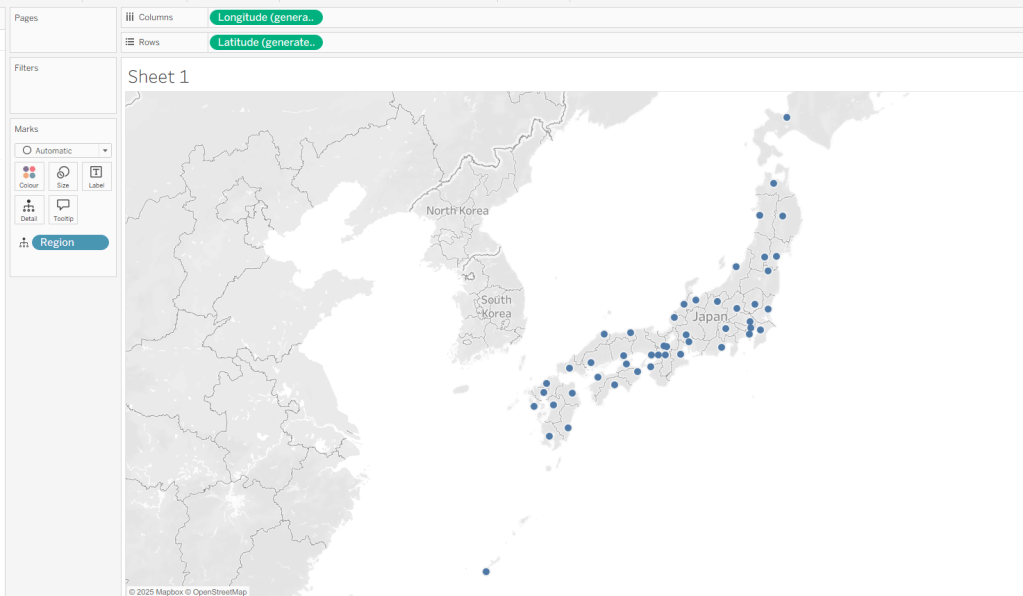1023x596 pixels.
Task: Select the northernmost data point in Japan
Action: tap(786, 118)
